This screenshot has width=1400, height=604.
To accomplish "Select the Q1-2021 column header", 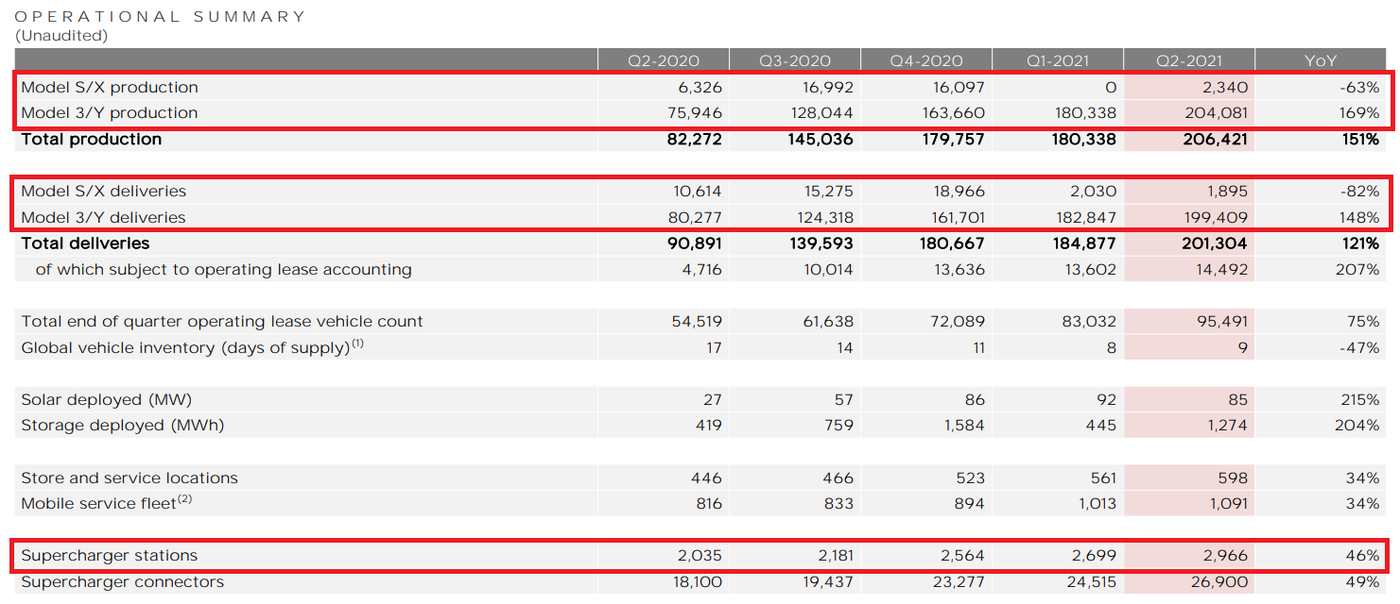I will [1057, 61].
